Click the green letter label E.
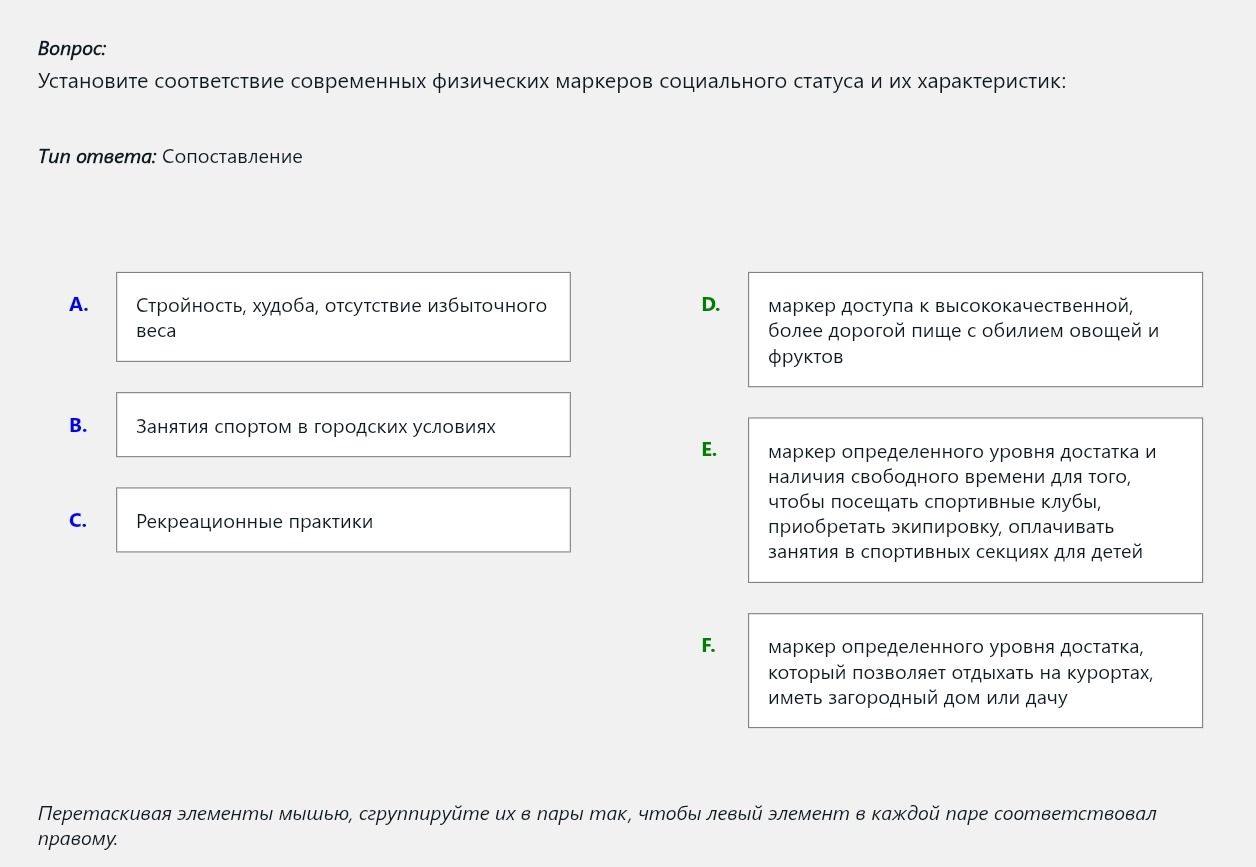This screenshot has width=1256, height=867. click(x=709, y=450)
